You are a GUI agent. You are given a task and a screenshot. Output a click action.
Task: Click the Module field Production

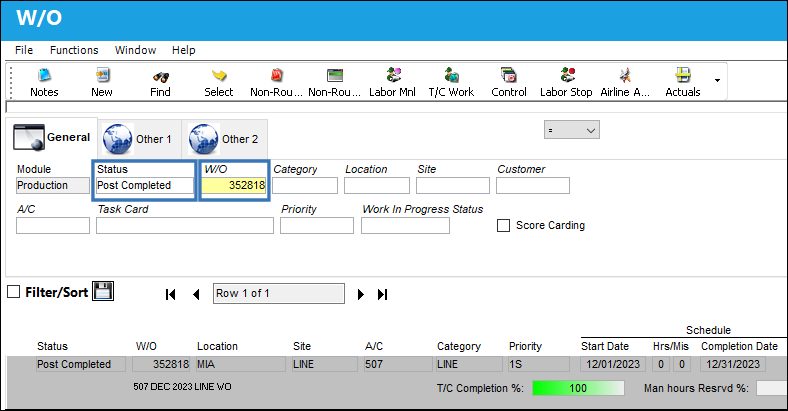point(53,185)
